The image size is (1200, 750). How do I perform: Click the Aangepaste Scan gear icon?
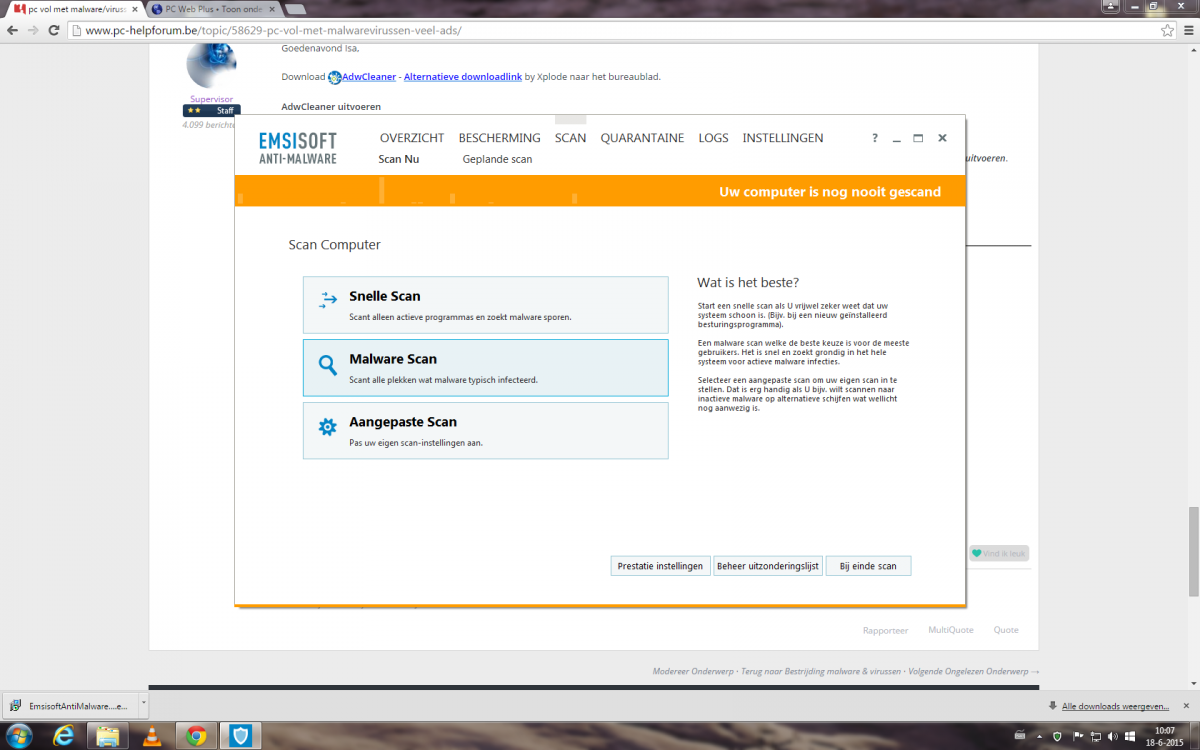point(328,428)
